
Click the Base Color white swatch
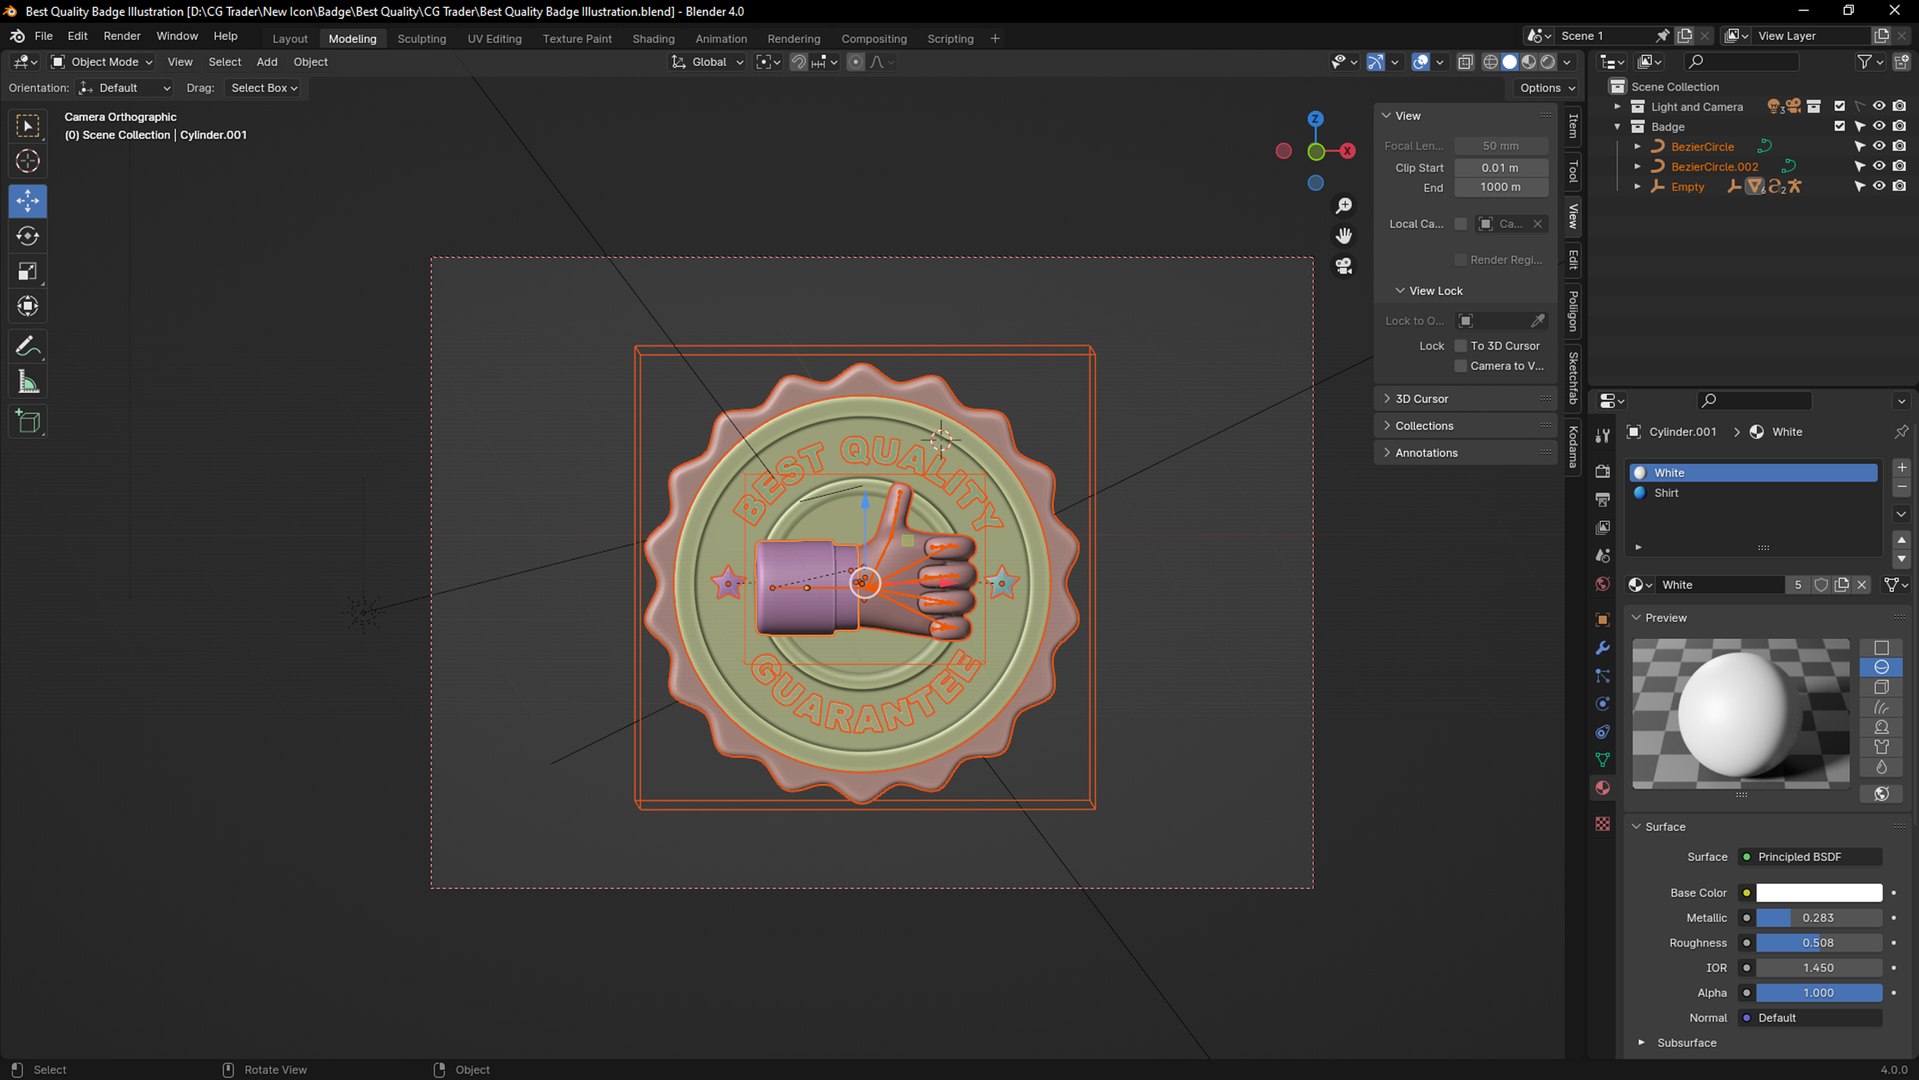tap(1819, 893)
